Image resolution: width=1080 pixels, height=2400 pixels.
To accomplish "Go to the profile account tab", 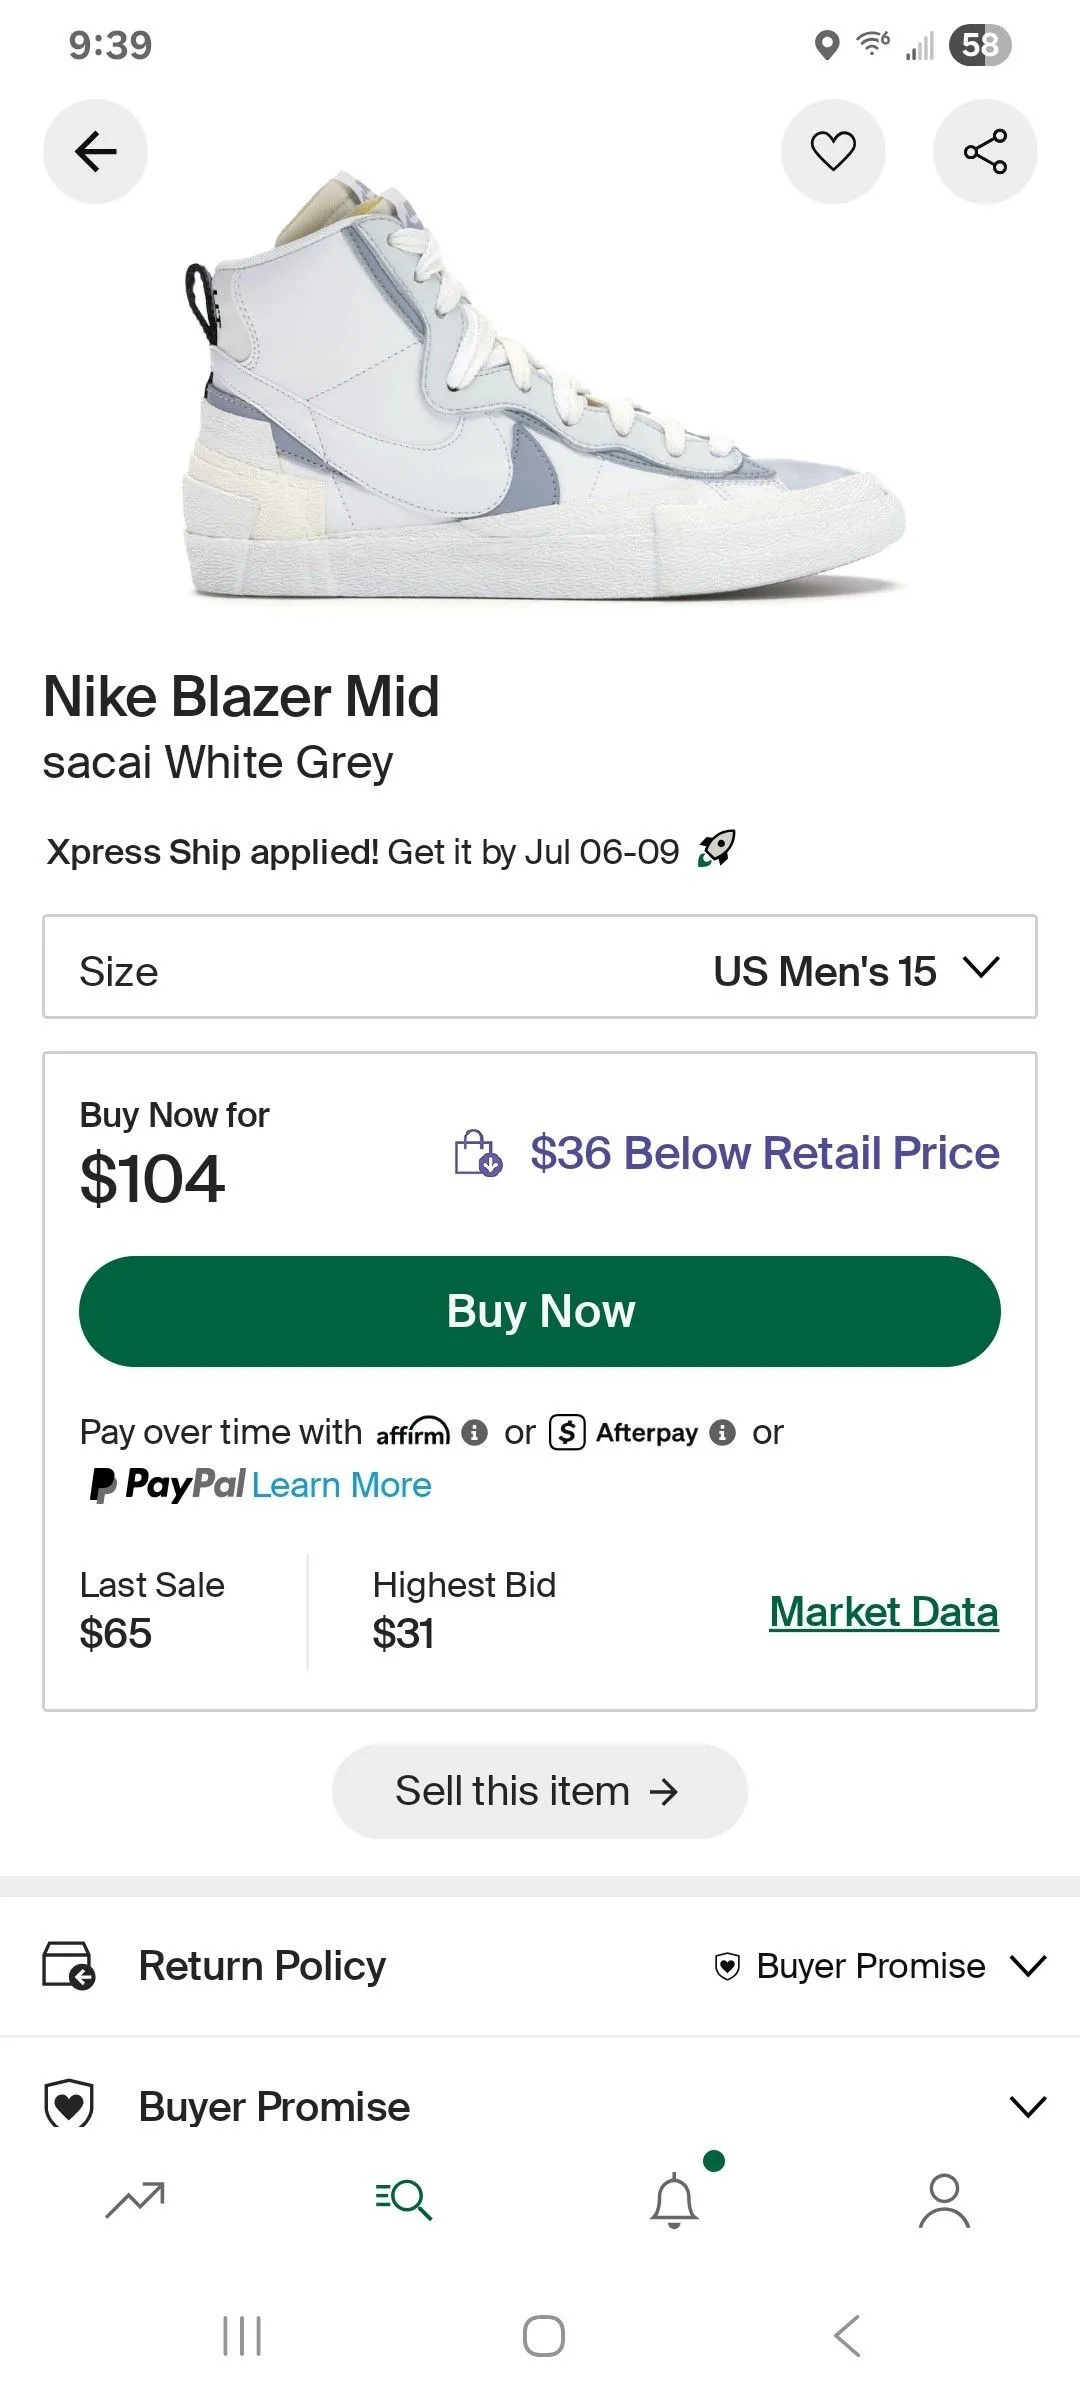I will [944, 2201].
